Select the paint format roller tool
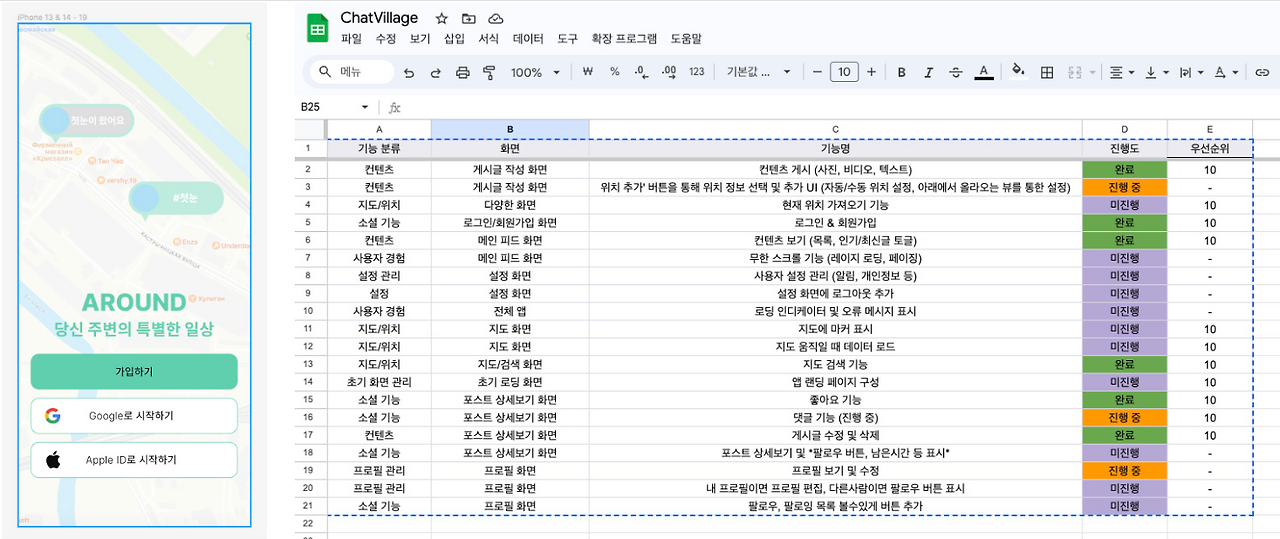Image resolution: width=1280 pixels, height=539 pixels. [x=490, y=72]
